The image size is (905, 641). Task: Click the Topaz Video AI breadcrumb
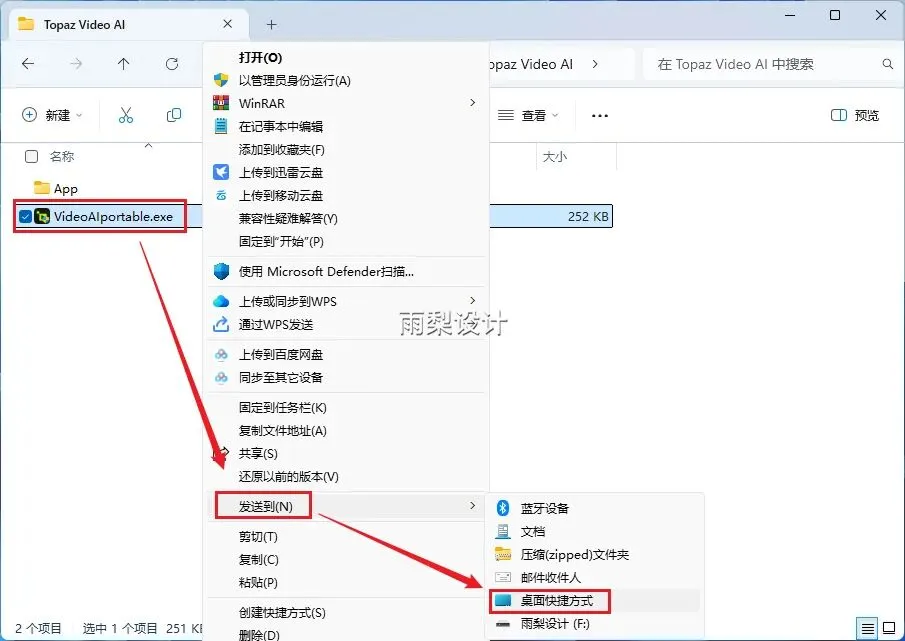531,64
